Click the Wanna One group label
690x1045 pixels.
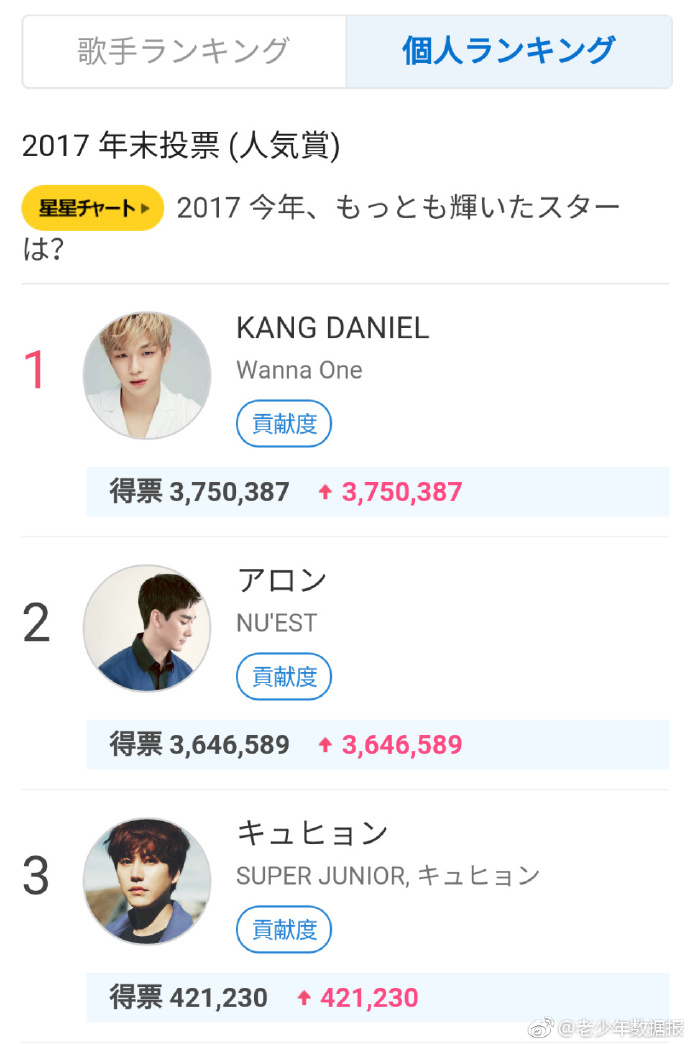[299, 370]
